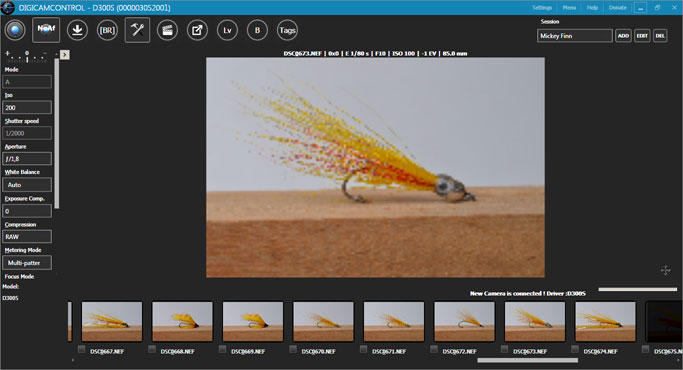Click the NoAf capture button

click(x=46, y=30)
